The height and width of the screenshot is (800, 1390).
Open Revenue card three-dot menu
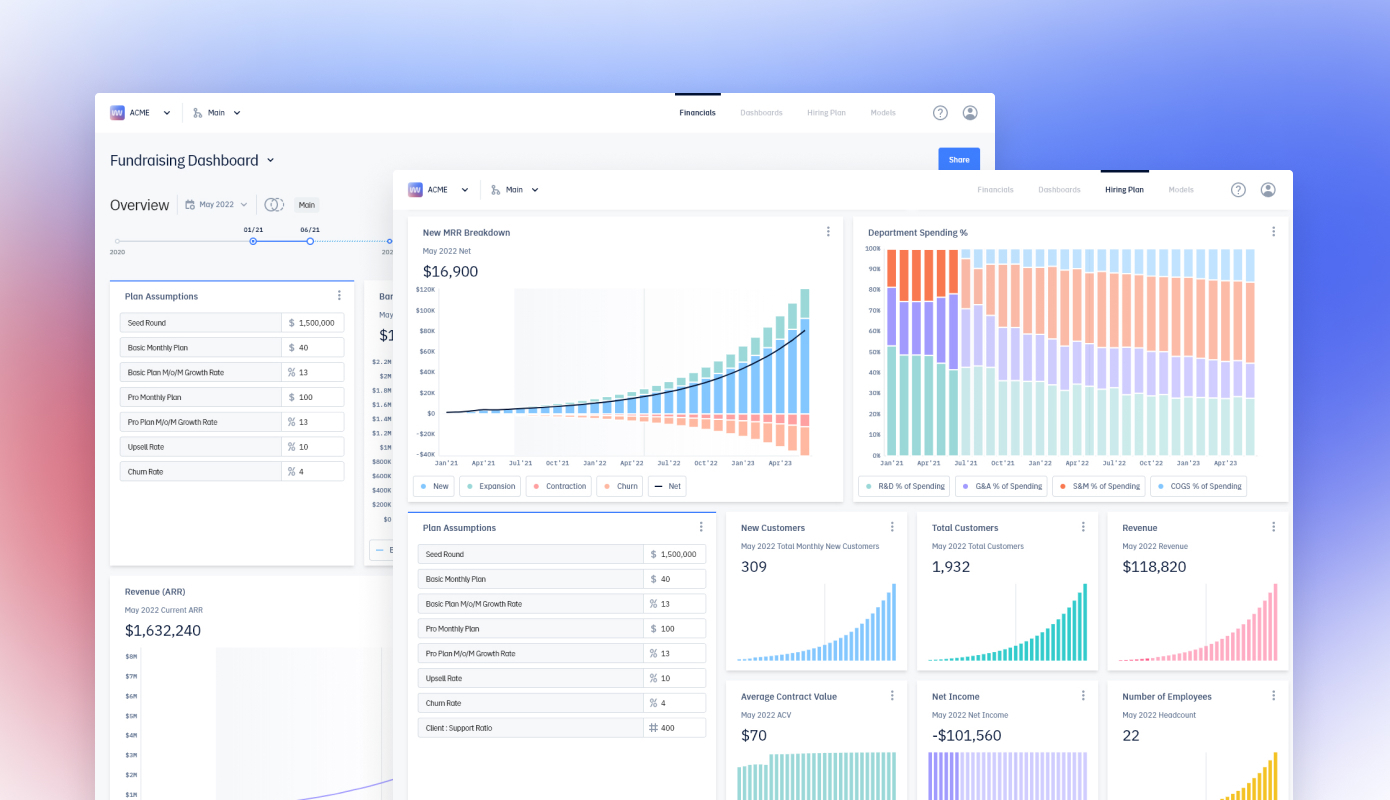click(x=1274, y=527)
